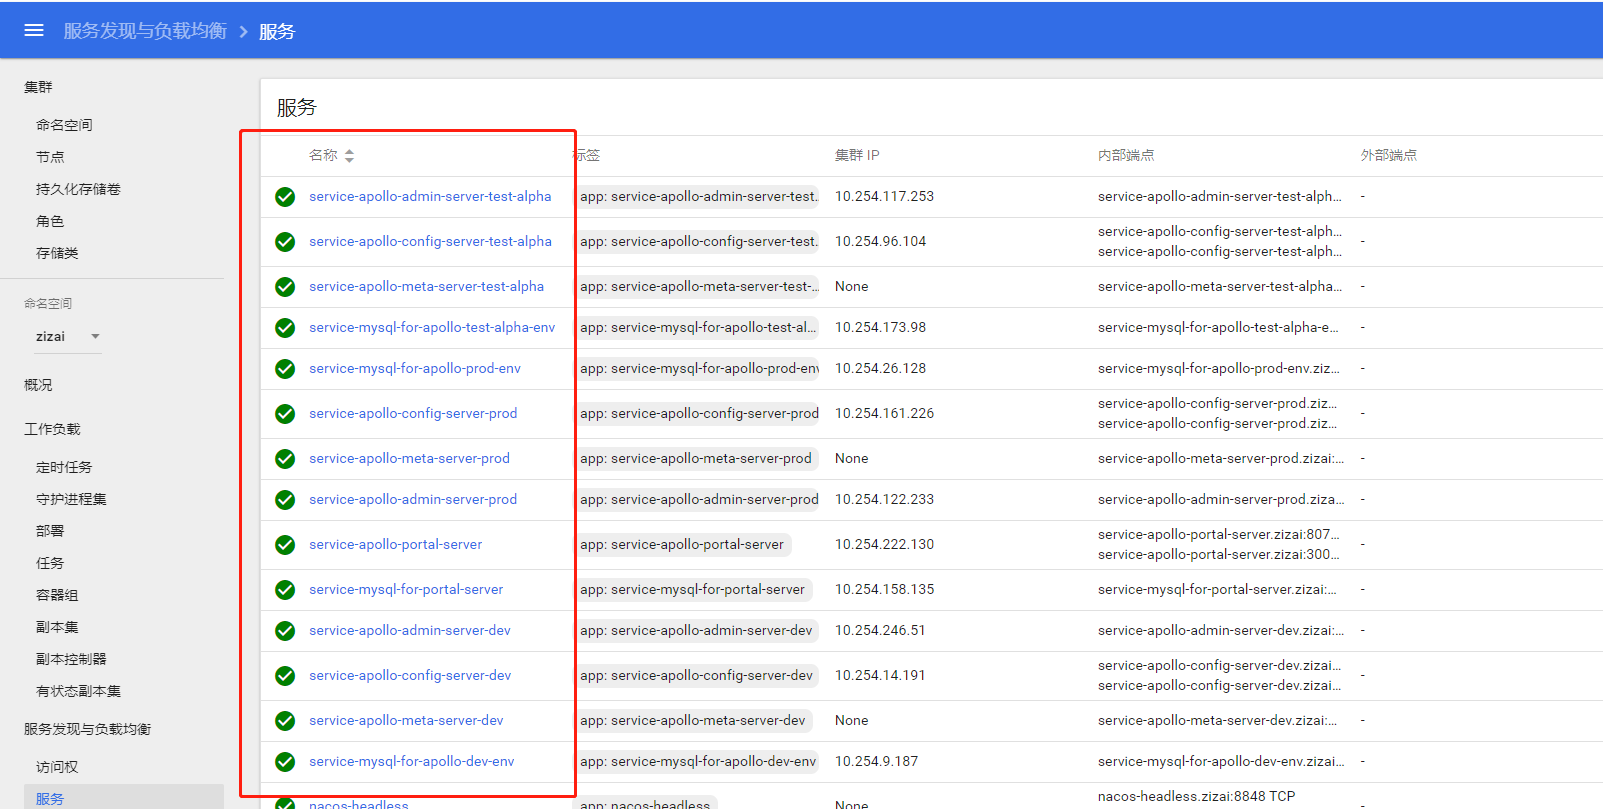Click cluster IP 10.254.117.253
Image resolution: width=1603 pixels, height=809 pixels.
click(x=884, y=196)
